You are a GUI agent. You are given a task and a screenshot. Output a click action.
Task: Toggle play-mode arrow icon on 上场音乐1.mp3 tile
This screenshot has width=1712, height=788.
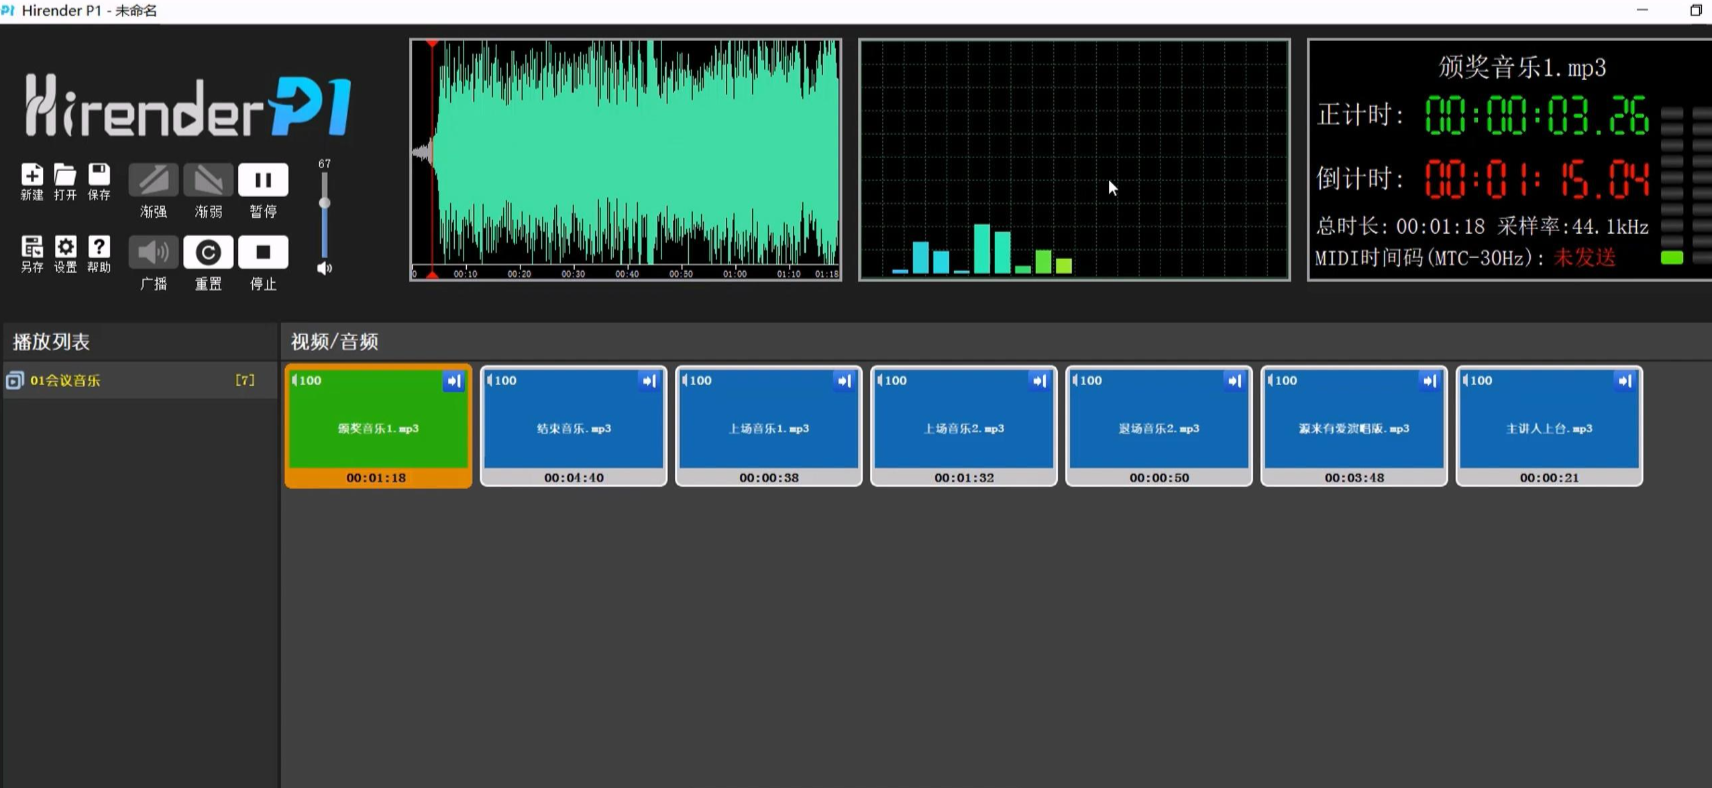click(x=844, y=381)
